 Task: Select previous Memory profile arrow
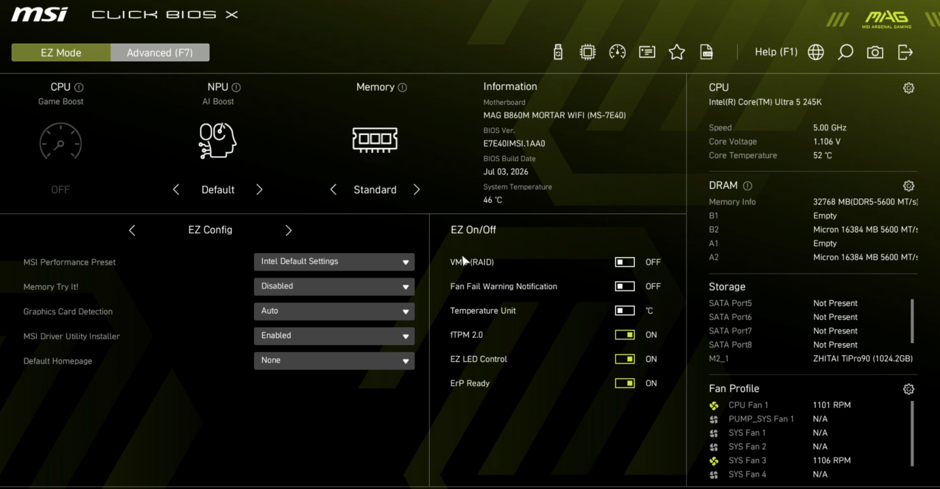coord(333,189)
